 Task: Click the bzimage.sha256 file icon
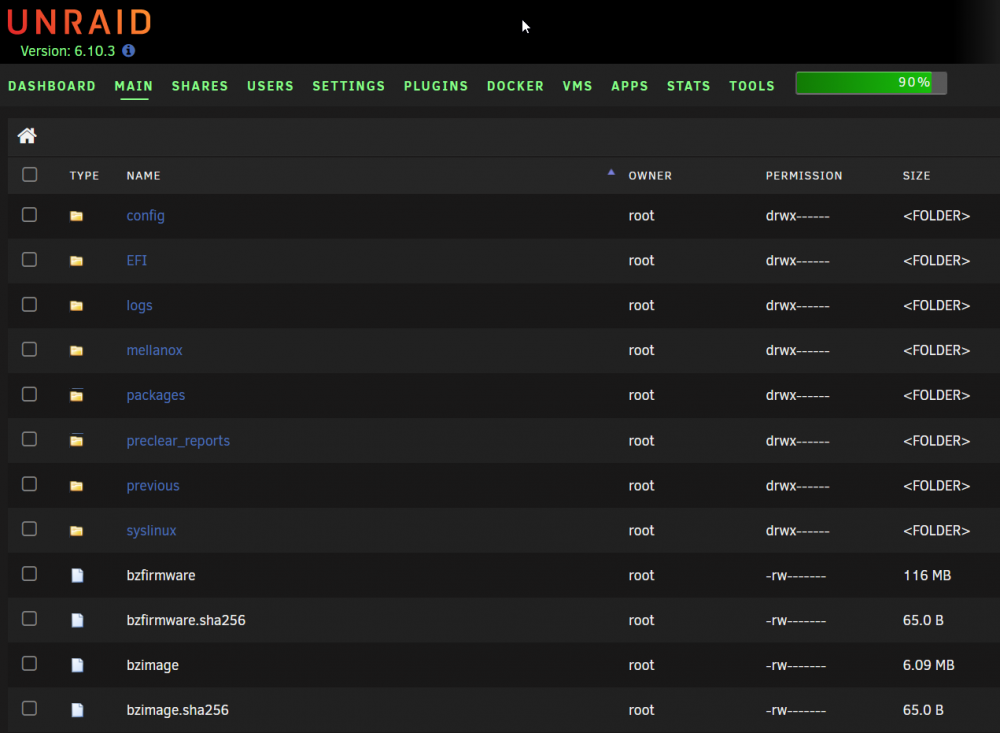77,710
